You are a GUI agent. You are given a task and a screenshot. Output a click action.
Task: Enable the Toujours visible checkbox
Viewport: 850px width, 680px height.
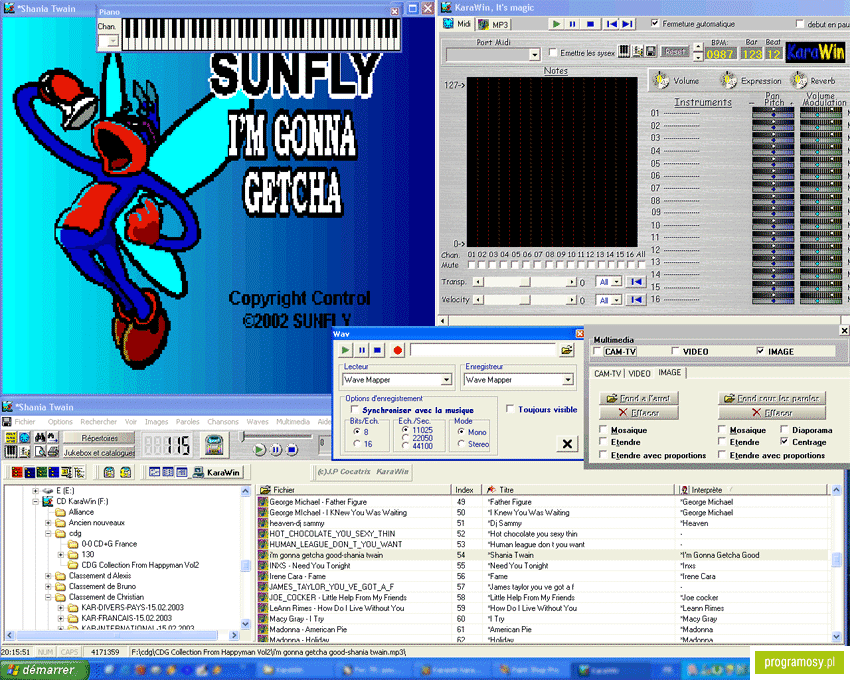coord(510,409)
